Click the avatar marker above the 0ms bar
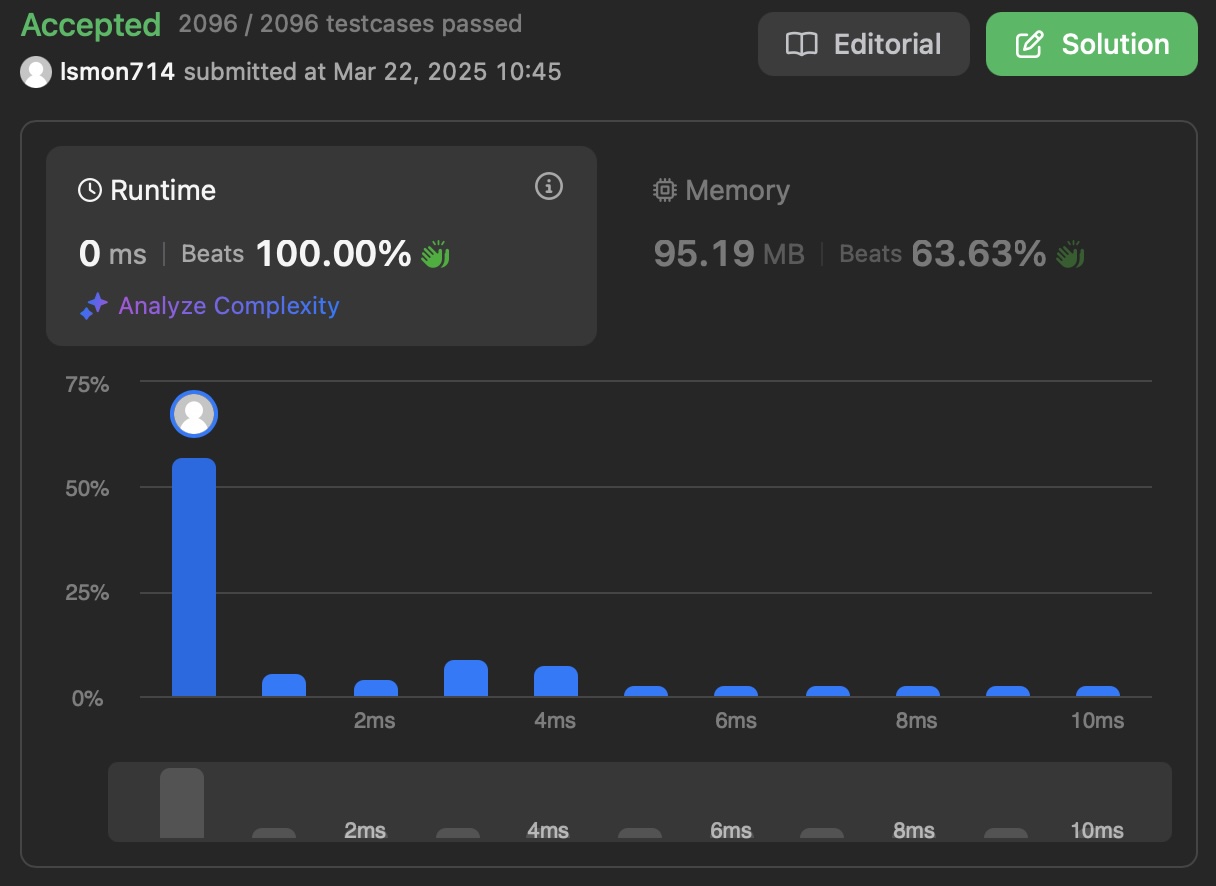 point(194,413)
